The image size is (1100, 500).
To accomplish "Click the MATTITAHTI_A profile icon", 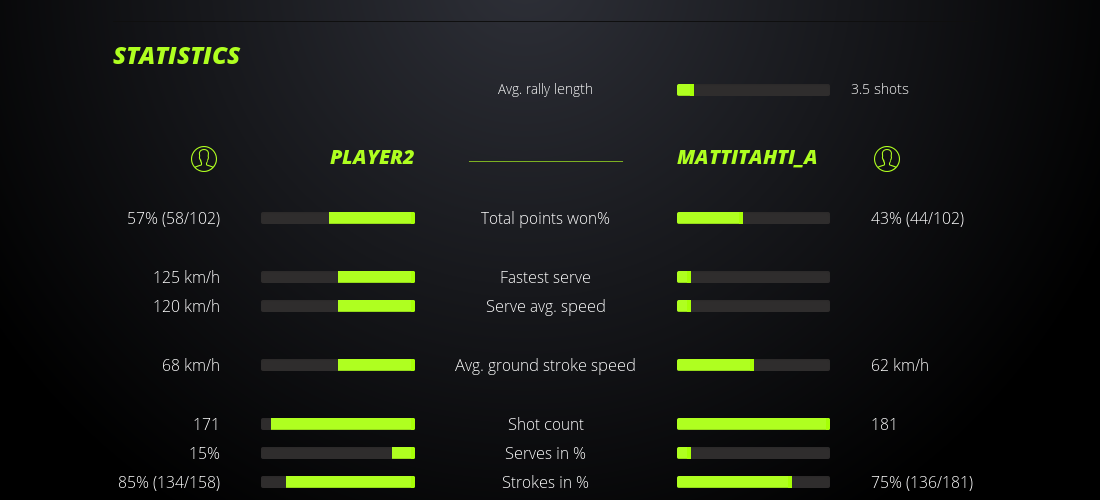I will click(x=886, y=158).
